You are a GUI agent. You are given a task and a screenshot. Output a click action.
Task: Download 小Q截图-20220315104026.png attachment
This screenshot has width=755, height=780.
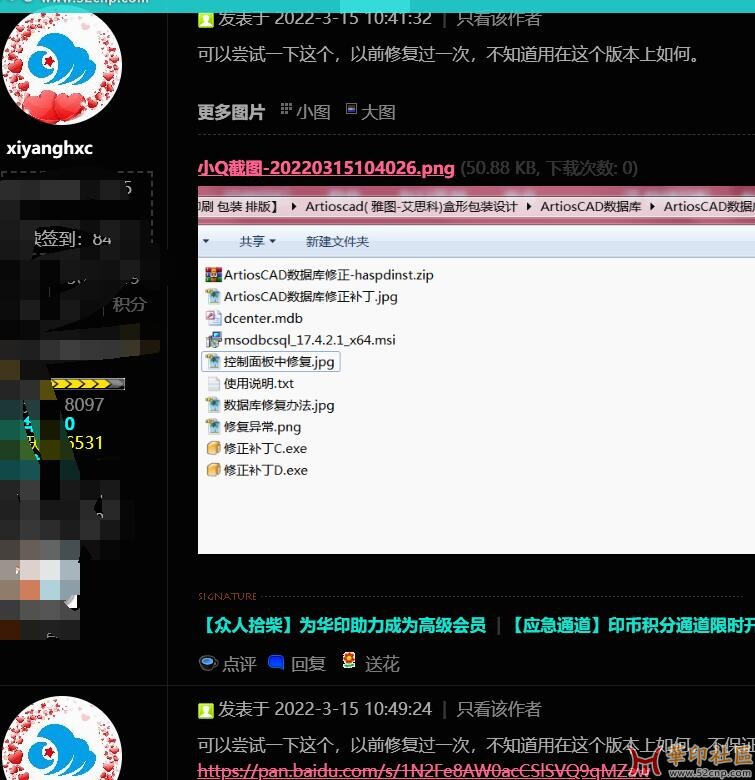point(326,168)
